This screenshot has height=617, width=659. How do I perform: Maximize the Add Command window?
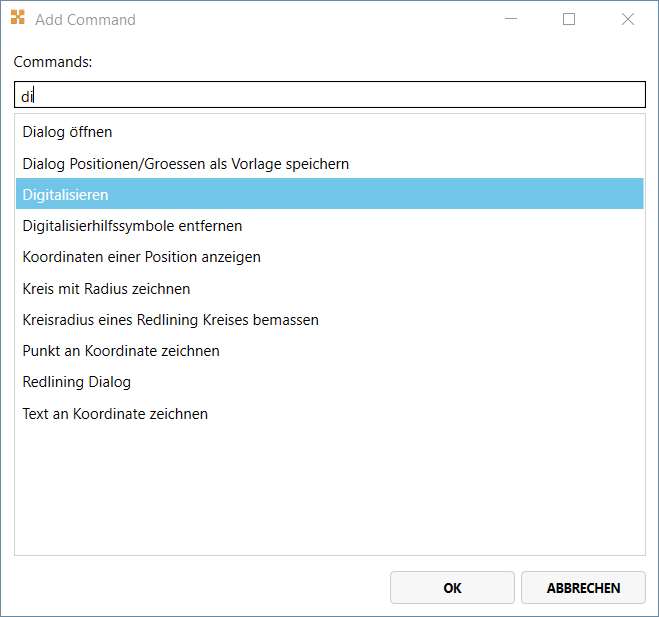[x=569, y=19]
